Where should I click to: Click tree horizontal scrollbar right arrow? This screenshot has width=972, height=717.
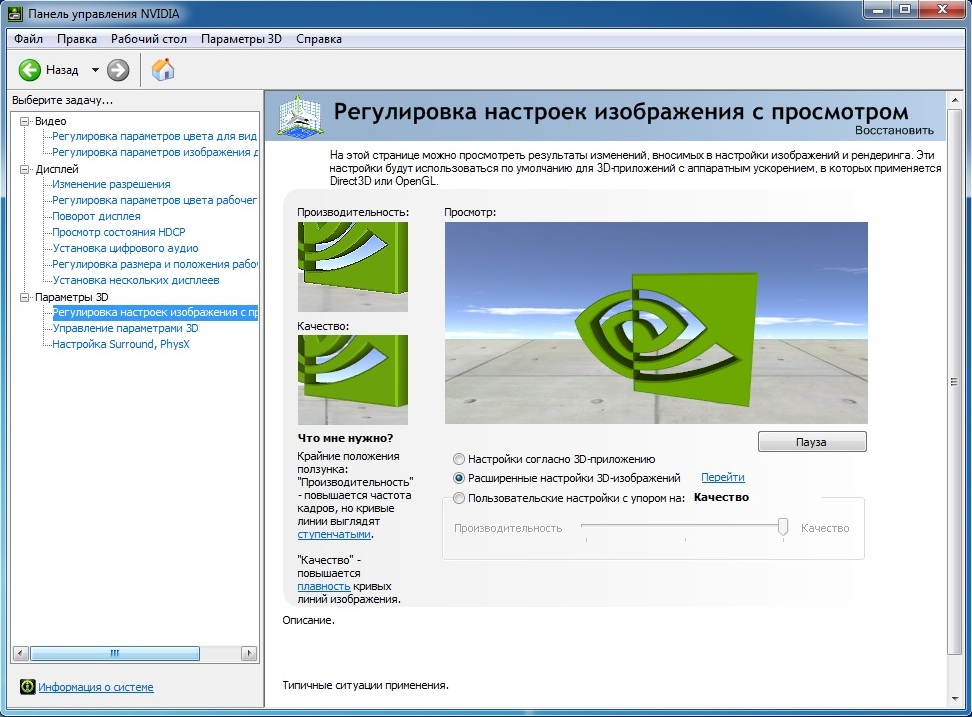pos(249,653)
